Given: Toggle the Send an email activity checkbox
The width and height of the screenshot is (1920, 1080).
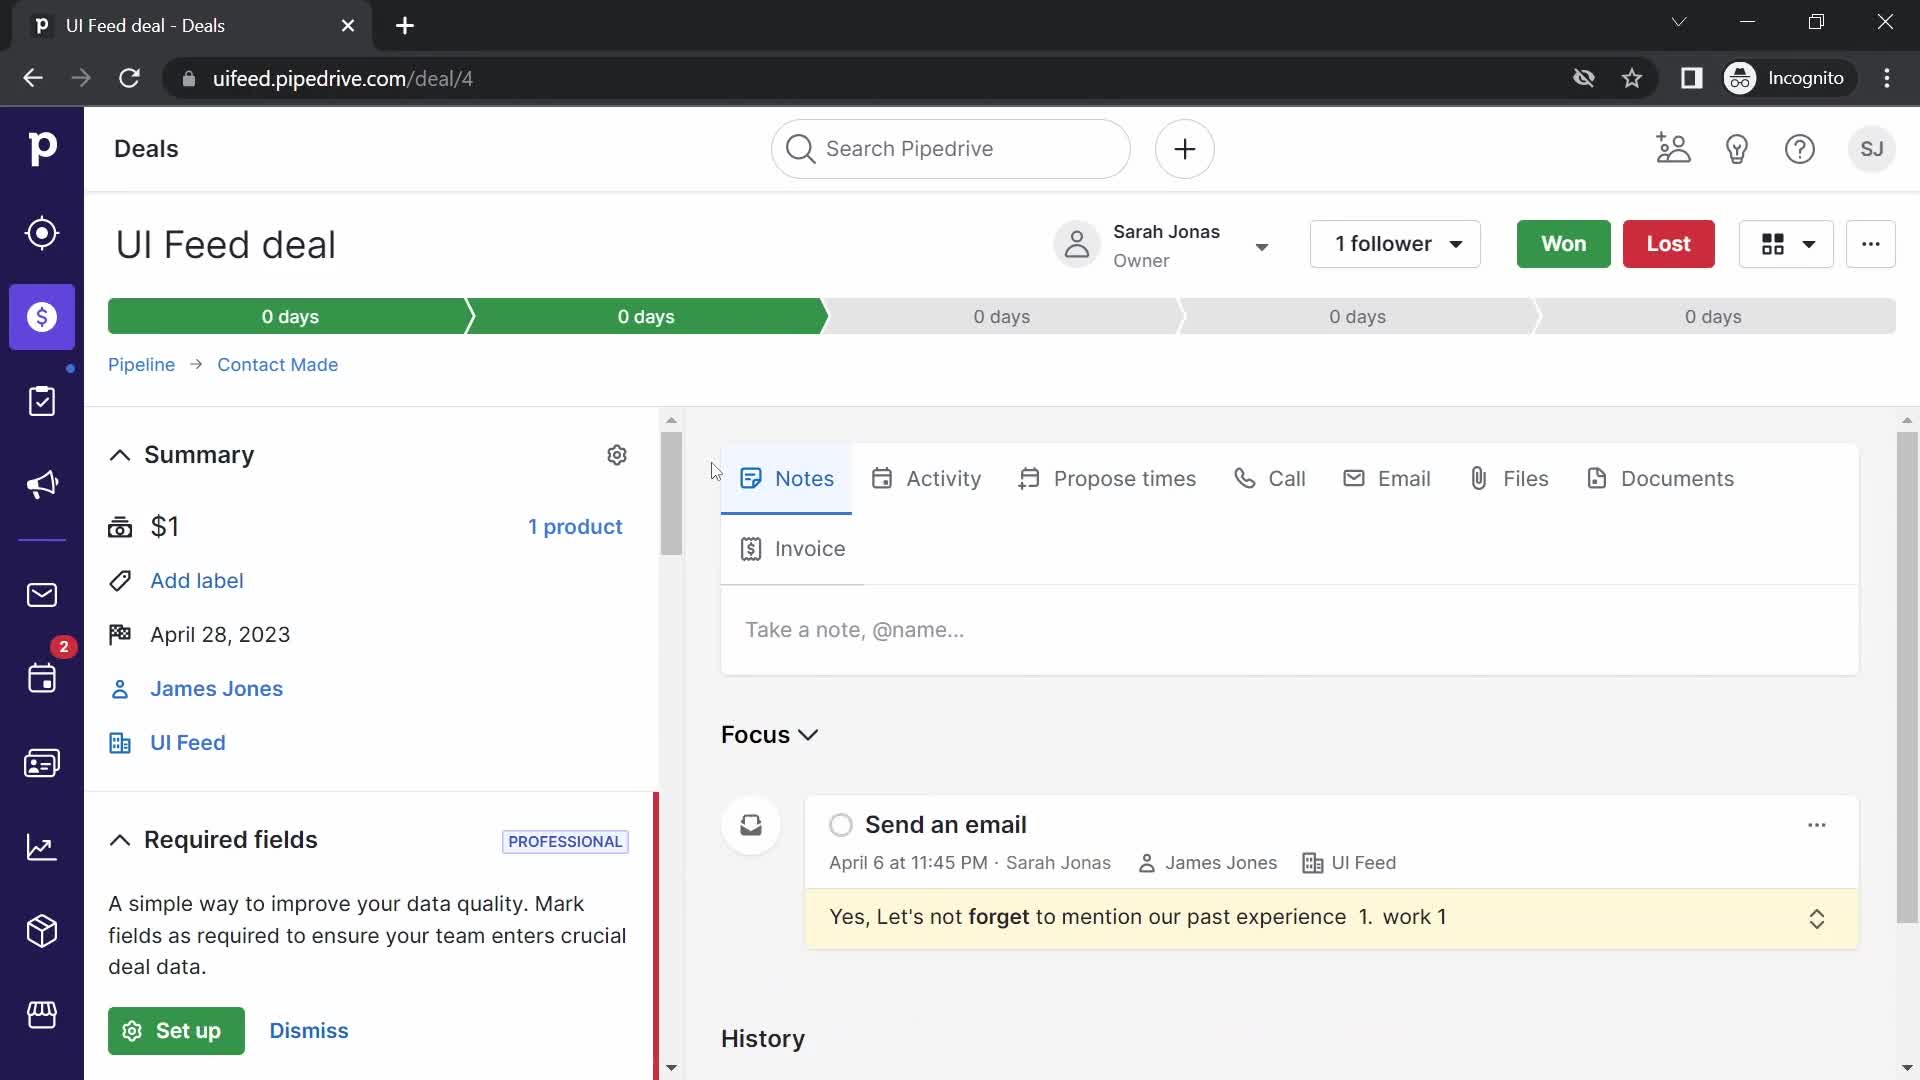Looking at the screenshot, I should (841, 824).
